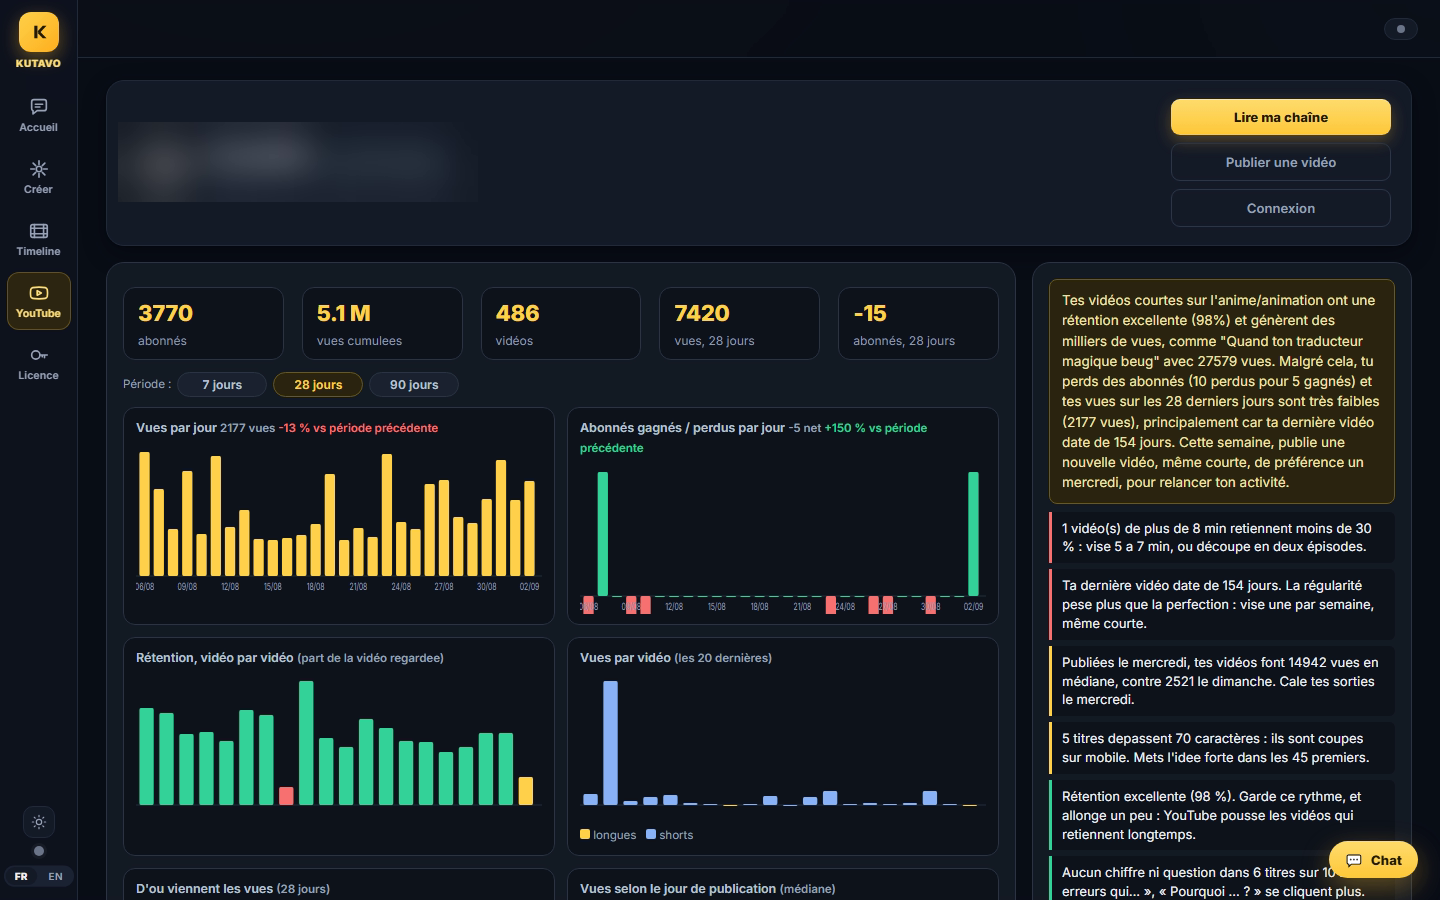Click the blurred channel name banner

298,162
